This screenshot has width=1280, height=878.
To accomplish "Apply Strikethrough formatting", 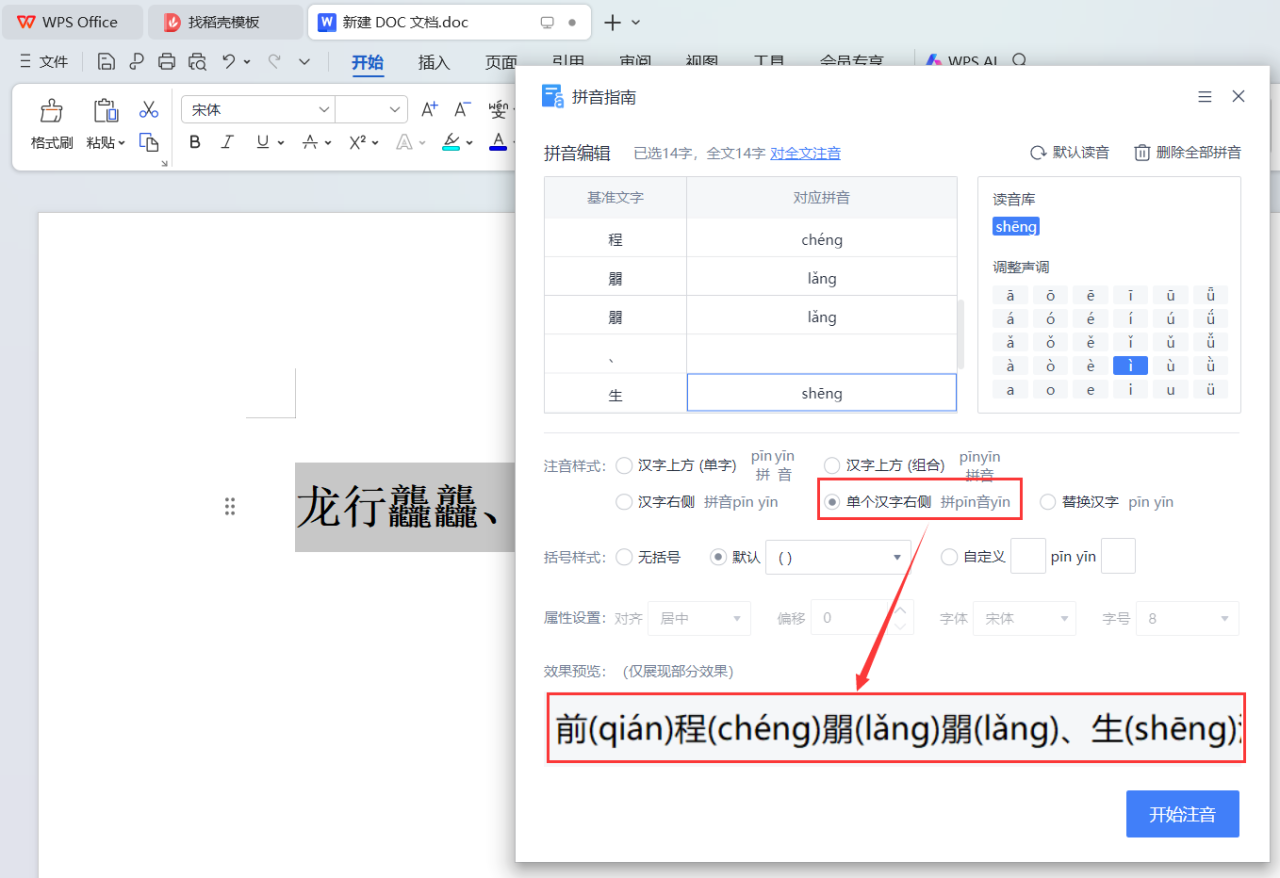I will point(311,142).
